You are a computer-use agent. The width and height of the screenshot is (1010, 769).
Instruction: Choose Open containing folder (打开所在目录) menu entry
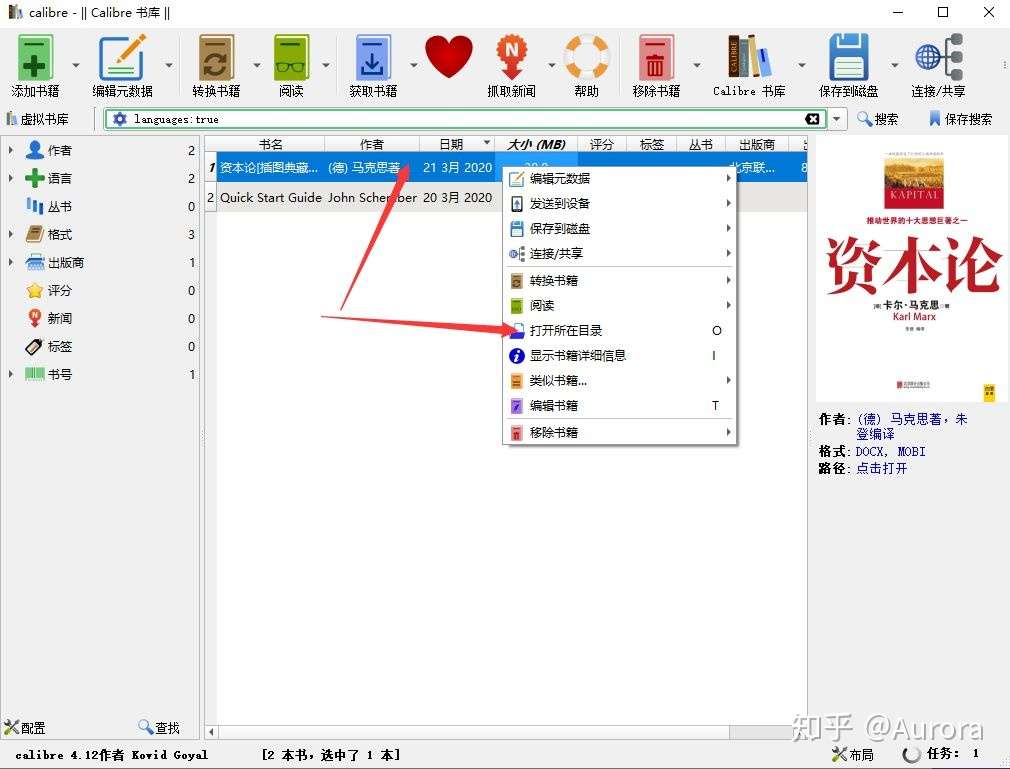point(620,330)
